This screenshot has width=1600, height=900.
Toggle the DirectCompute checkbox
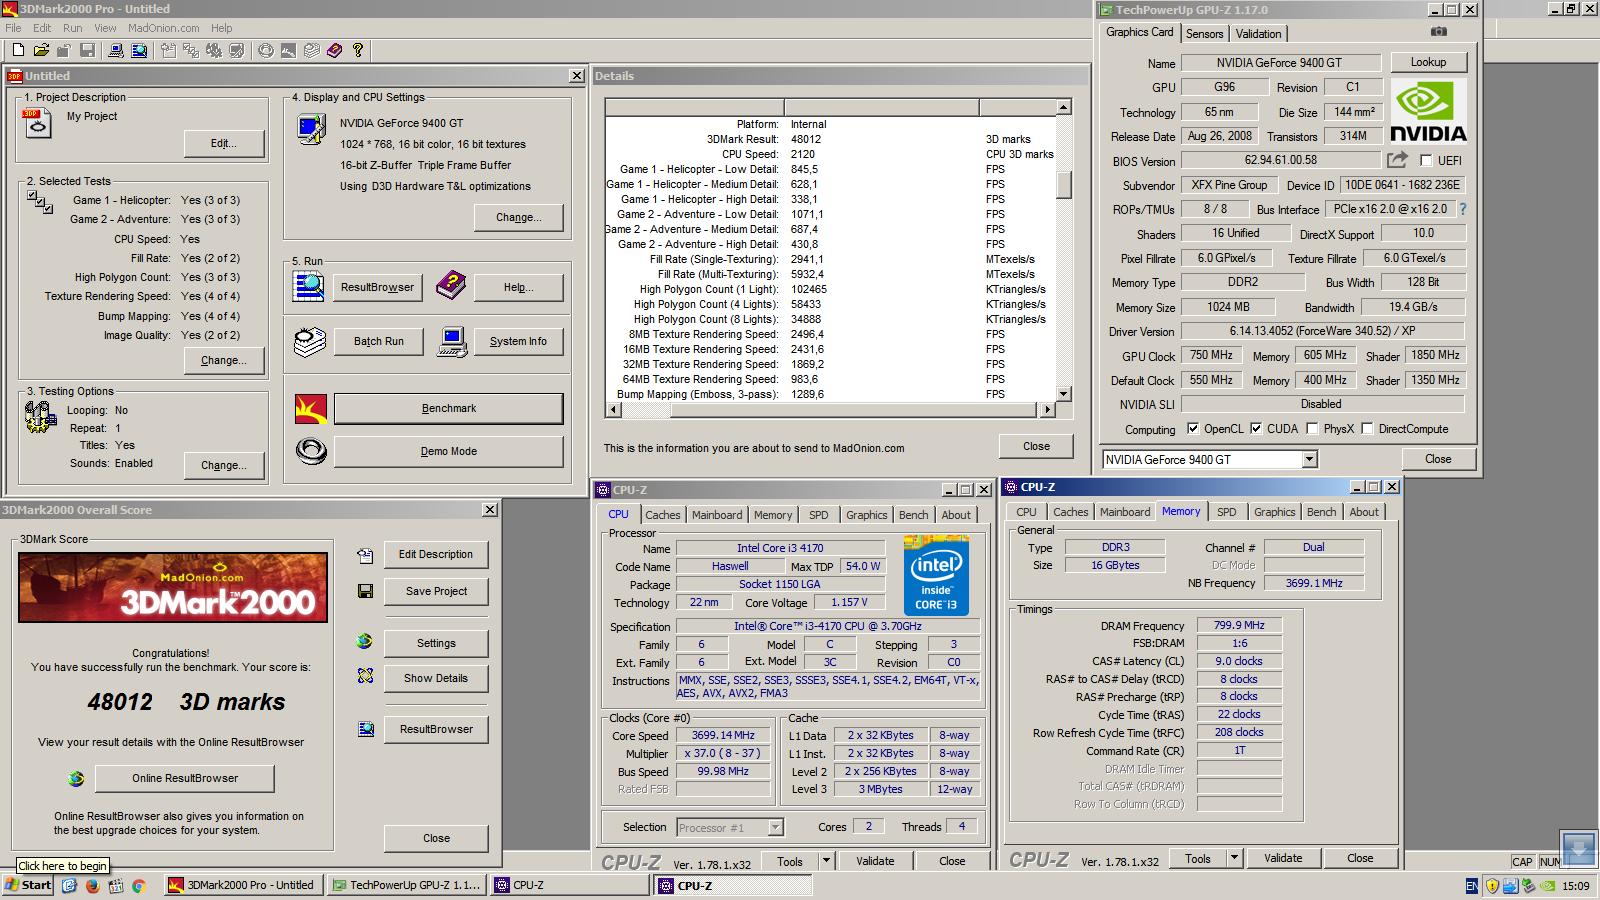[x=1367, y=428]
